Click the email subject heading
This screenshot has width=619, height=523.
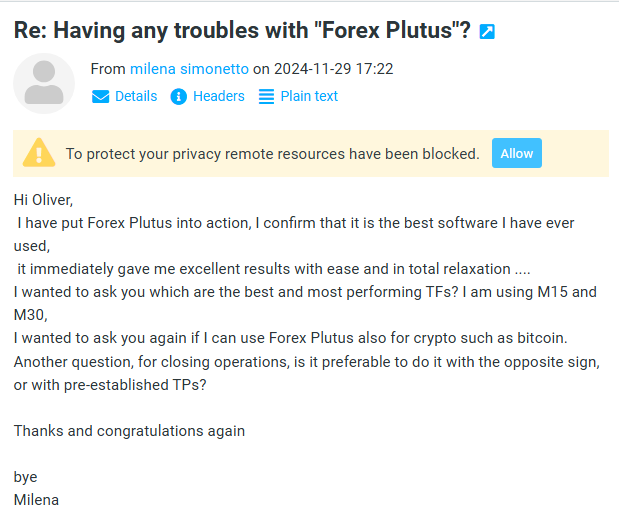pos(242,30)
